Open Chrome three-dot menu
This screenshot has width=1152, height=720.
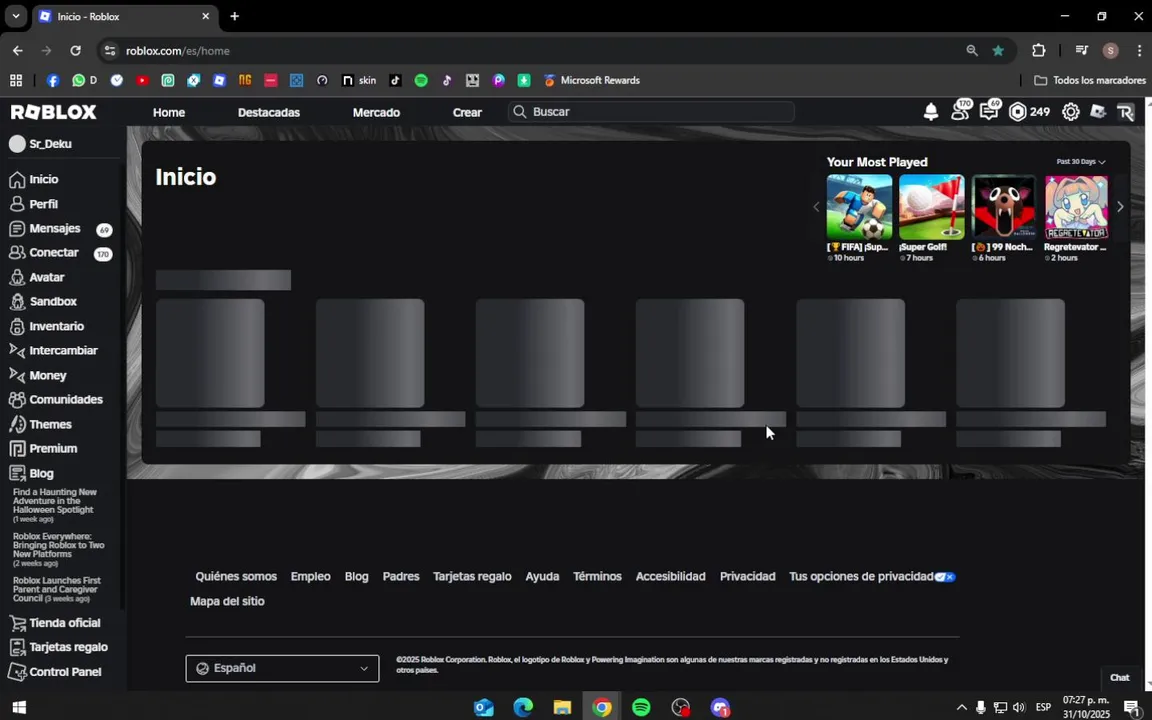(1139, 51)
